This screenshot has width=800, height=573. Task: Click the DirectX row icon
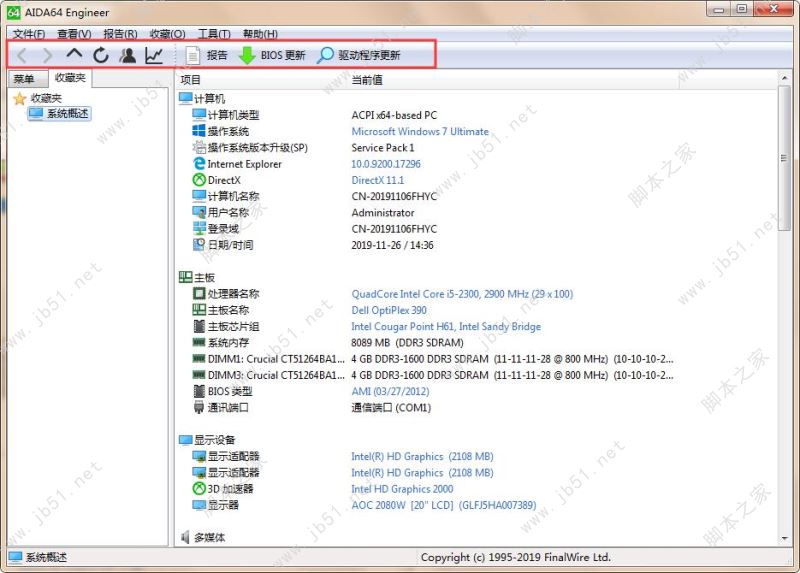198,180
